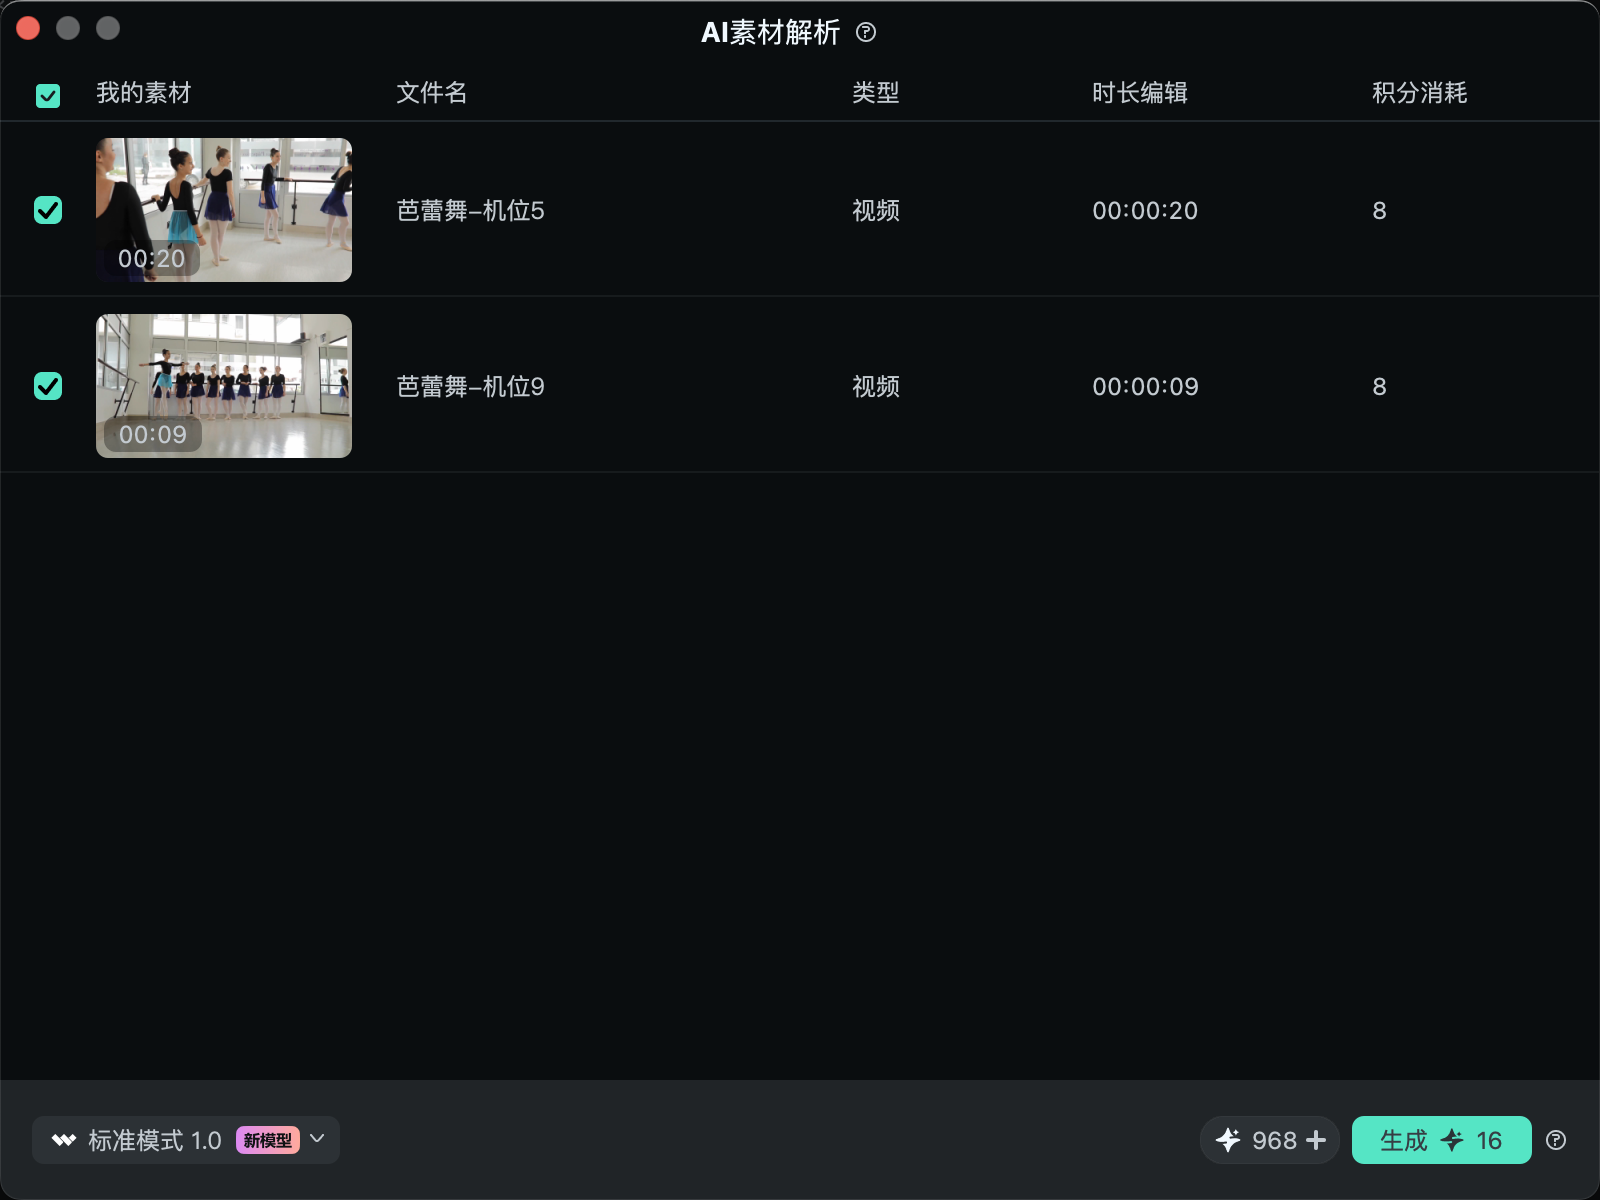Open the 芭蕾舞-机位9 video thumbnail
The height and width of the screenshot is (1200, 1600).
(x=224, y=386)
